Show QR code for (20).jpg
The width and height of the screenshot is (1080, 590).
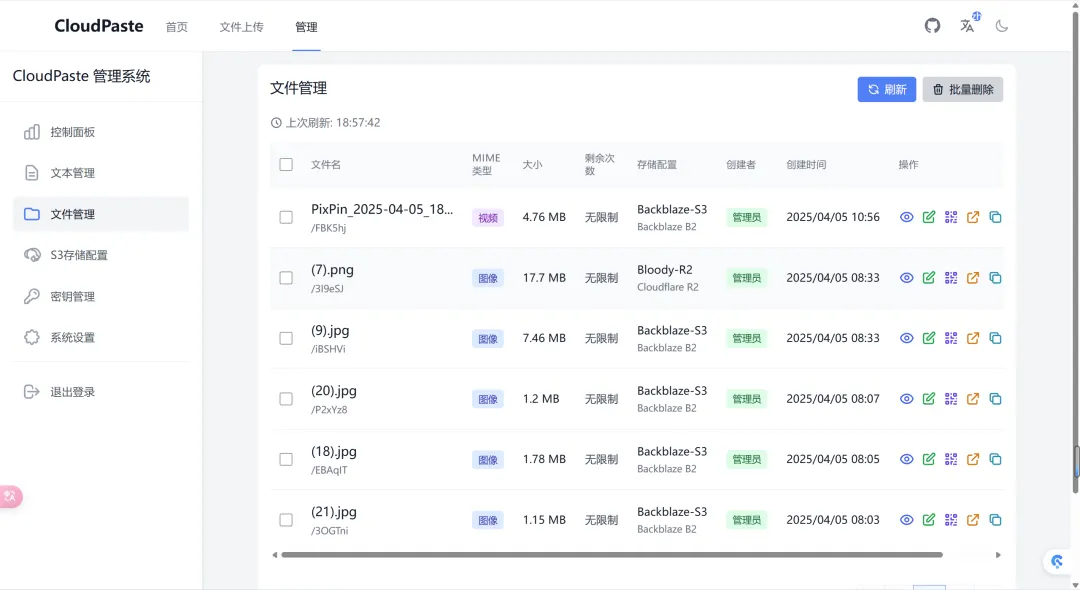951,399
